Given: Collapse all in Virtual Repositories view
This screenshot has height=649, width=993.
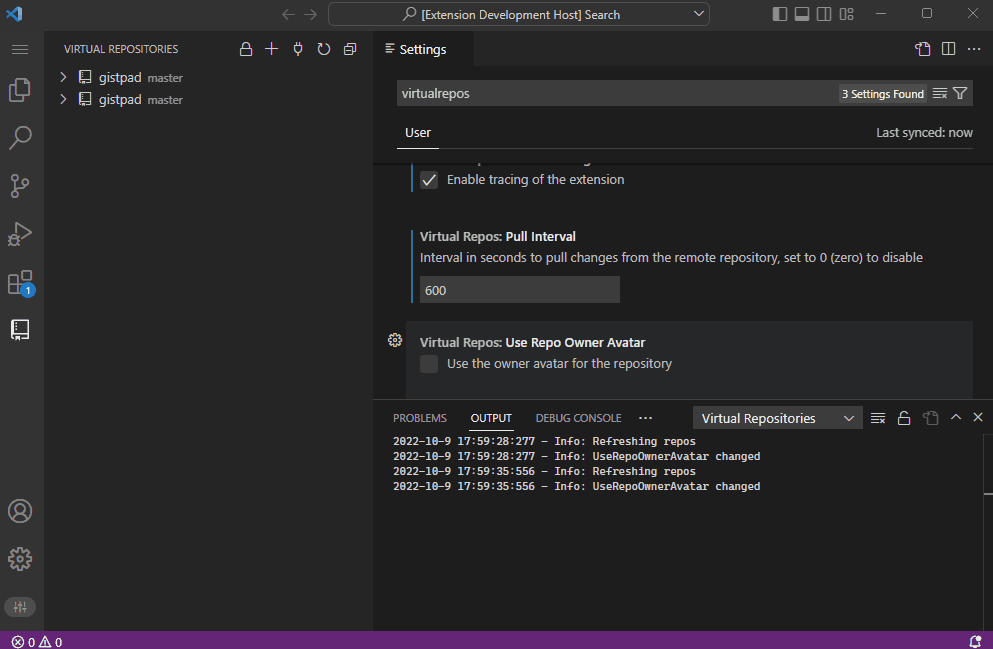Looking at the screenshot, I should point(350,49).
